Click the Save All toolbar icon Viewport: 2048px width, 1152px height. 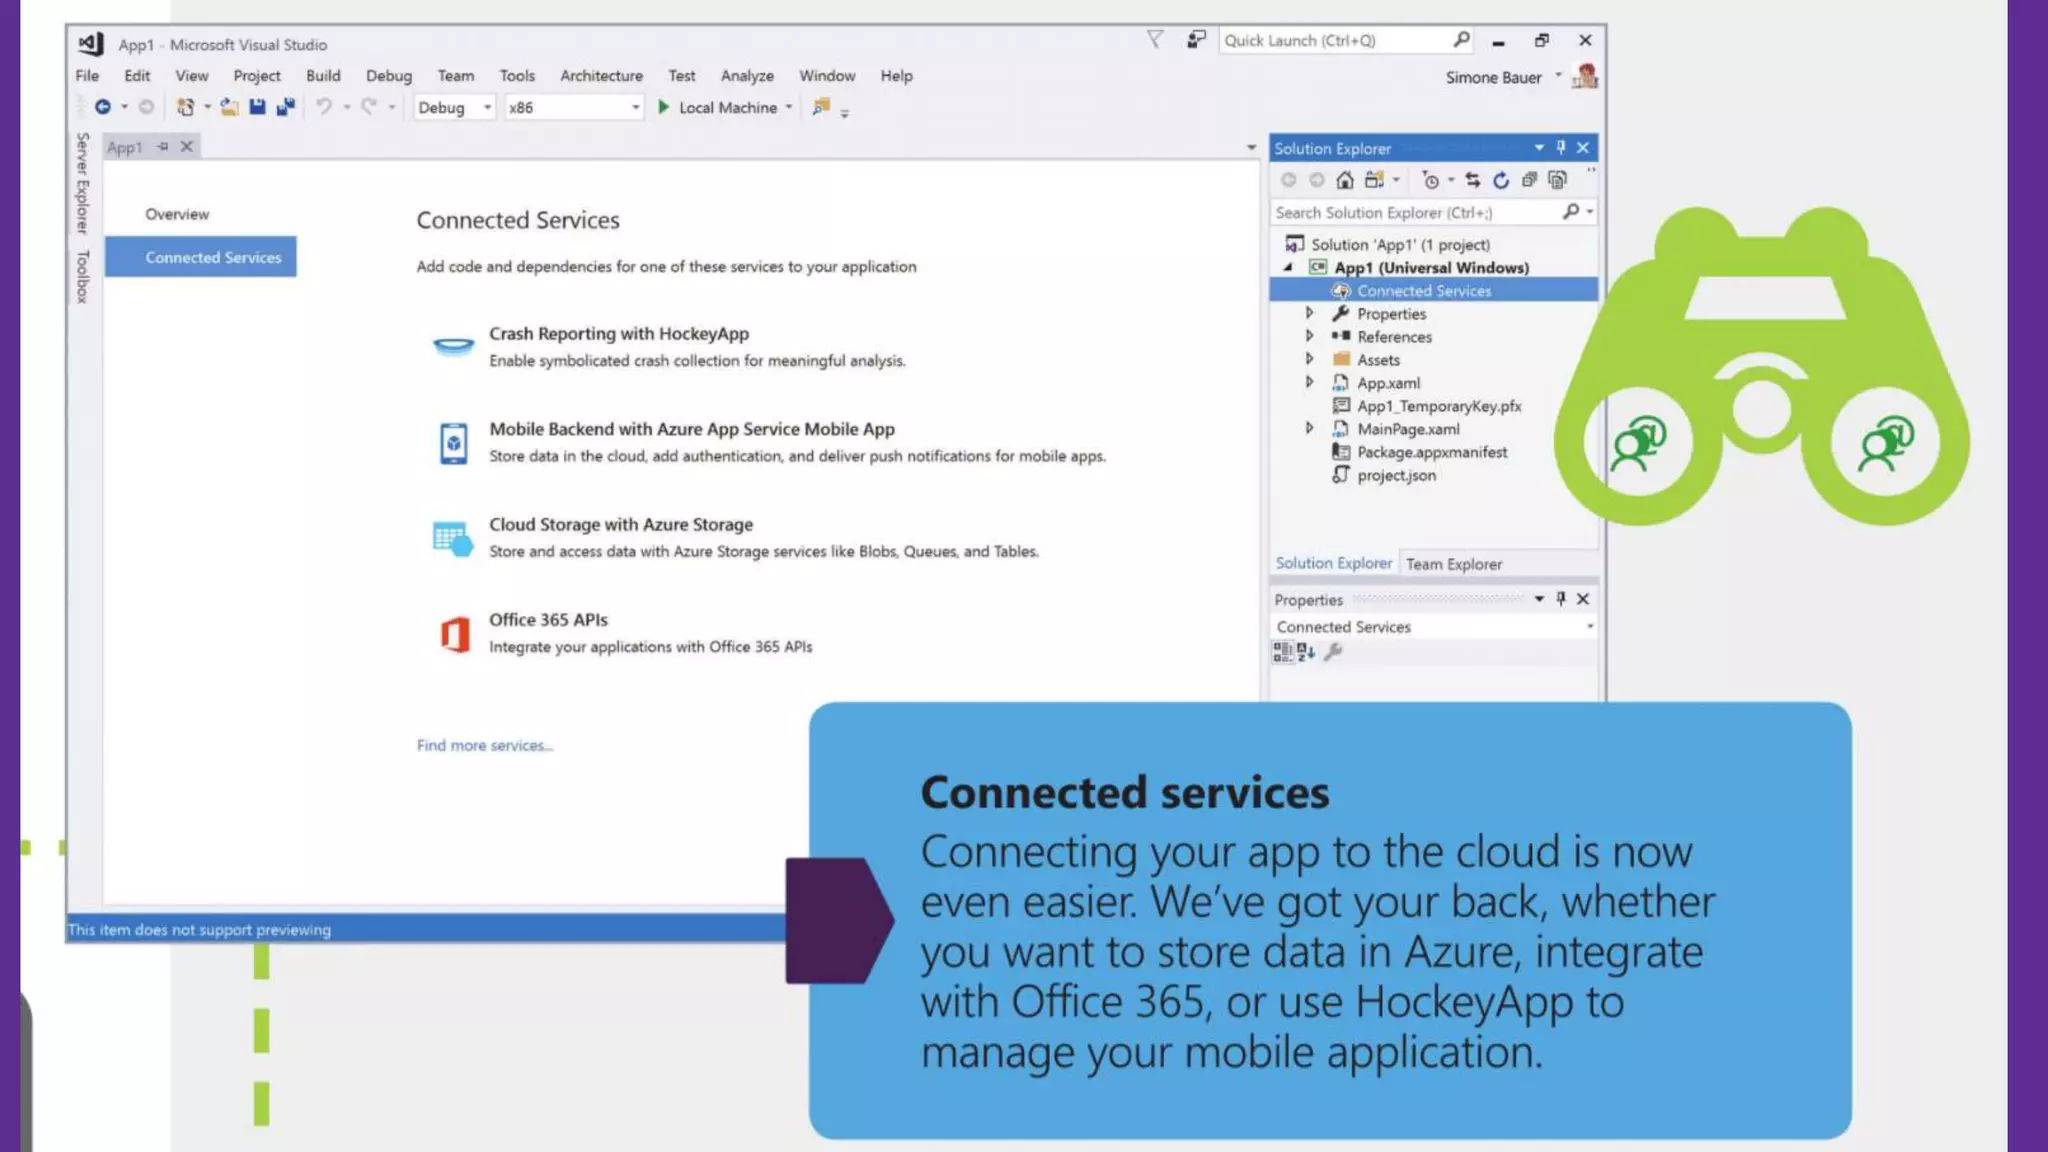(x=286, y=107)
